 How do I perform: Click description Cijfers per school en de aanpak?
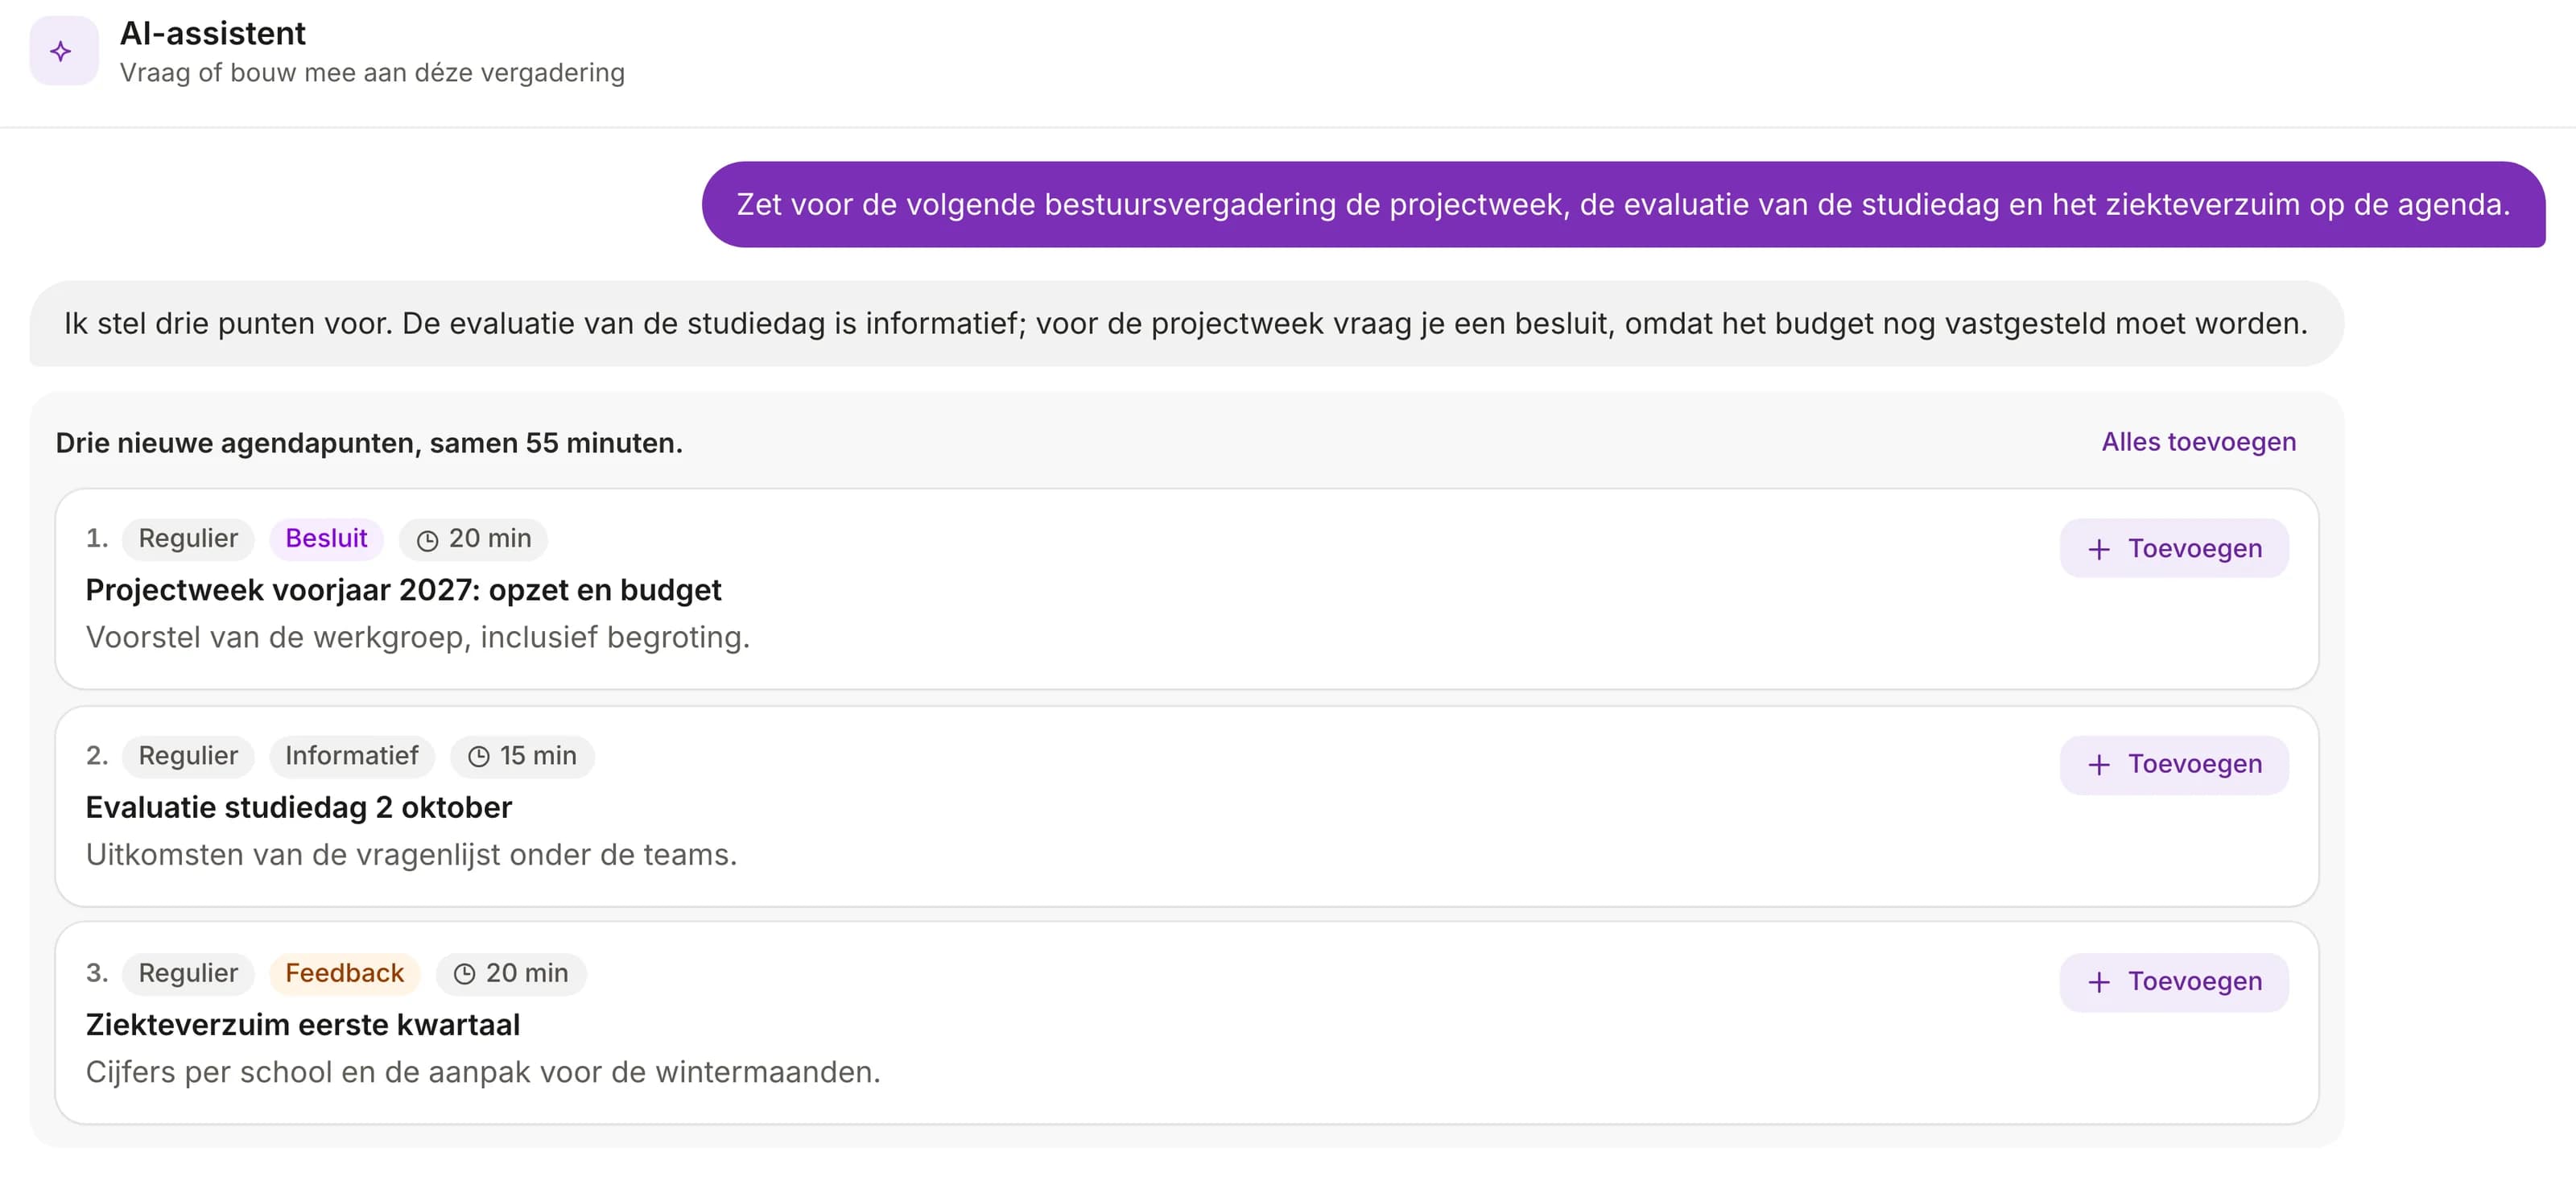(x=483, y=1072)
